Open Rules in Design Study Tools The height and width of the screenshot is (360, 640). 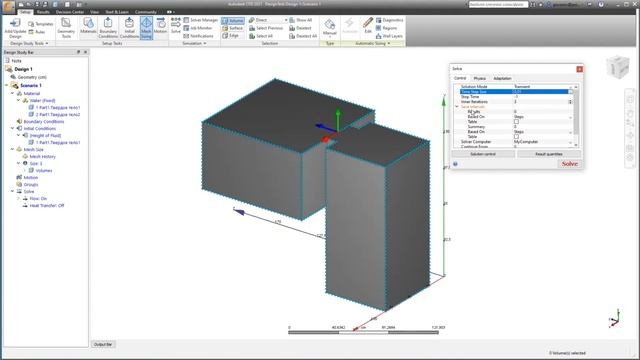point(37,32)
